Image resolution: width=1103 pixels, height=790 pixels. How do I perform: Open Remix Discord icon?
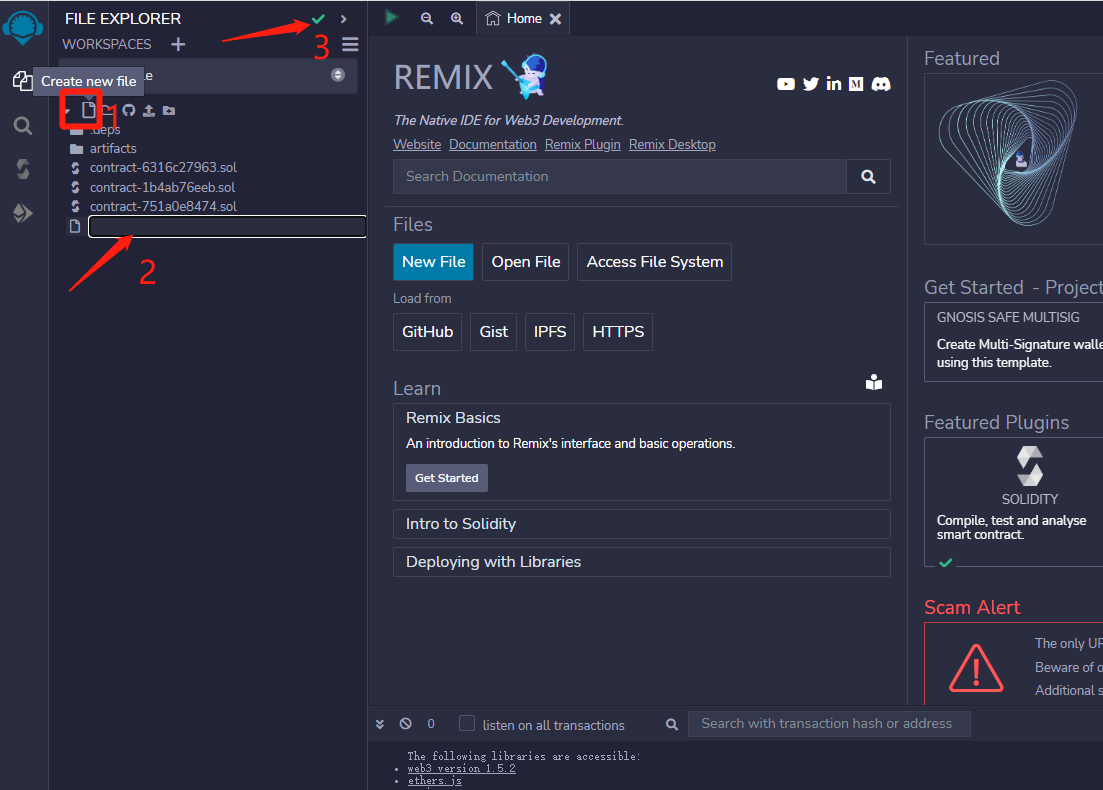pos(881,84)
